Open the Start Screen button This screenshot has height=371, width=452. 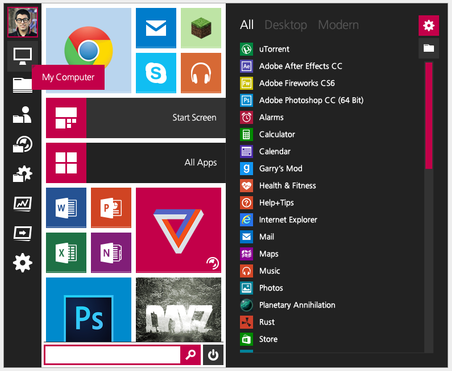coord(136,118)
